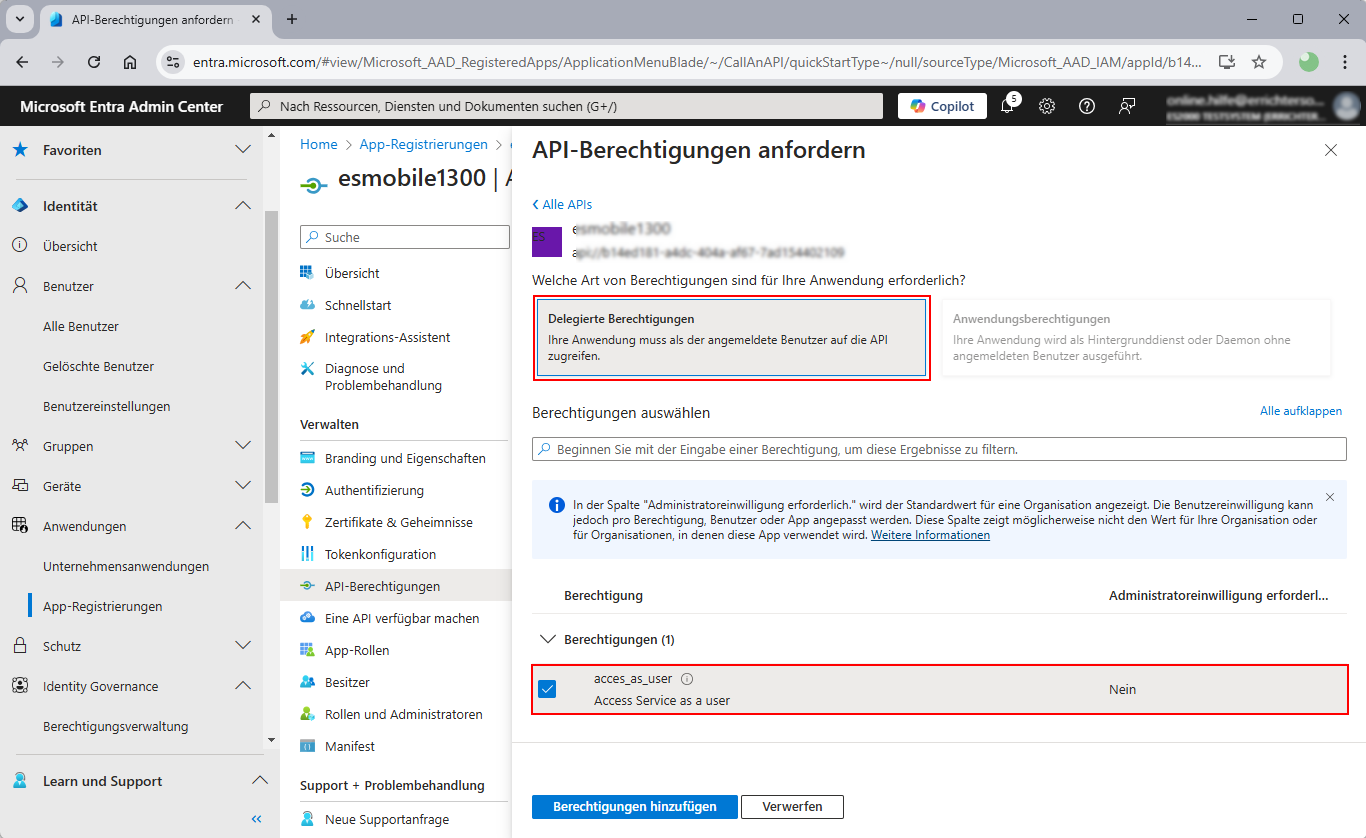Click the info icon beside acces_as_user

(687, 679)
